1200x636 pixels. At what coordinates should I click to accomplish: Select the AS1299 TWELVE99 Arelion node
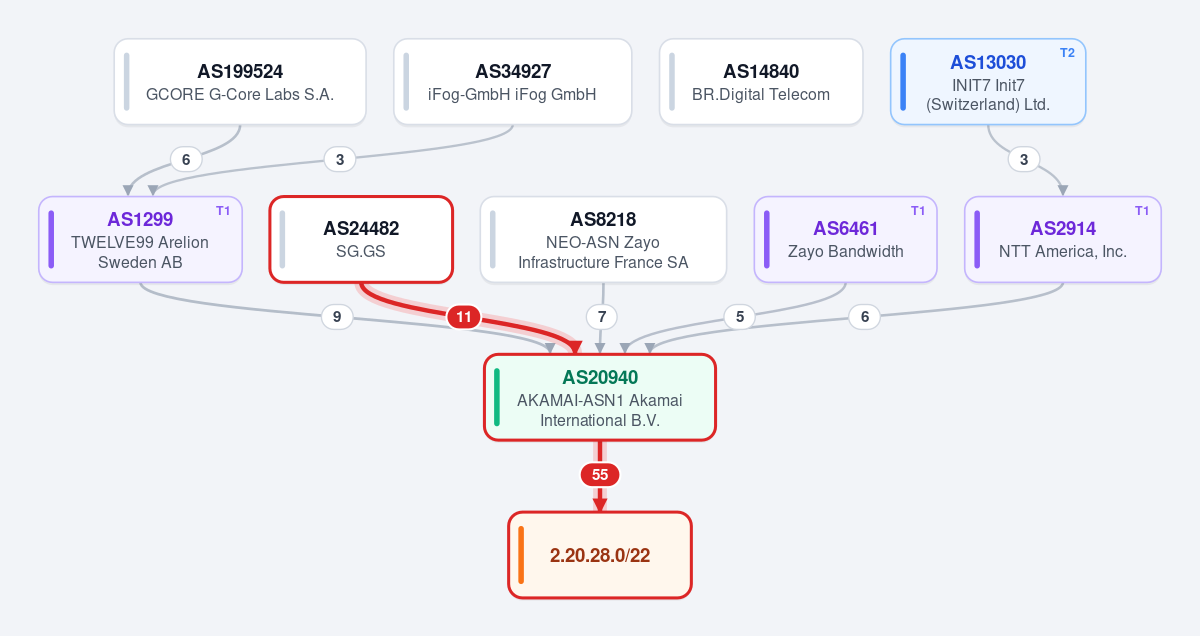pyautogui.click(x=141, y=239)
